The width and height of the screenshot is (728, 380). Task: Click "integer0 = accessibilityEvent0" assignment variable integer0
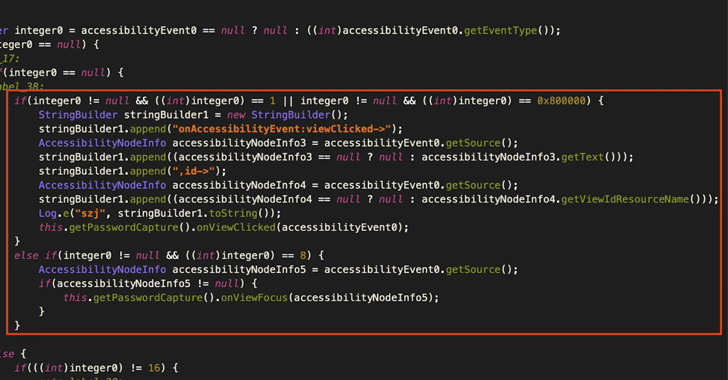point(39,31)
